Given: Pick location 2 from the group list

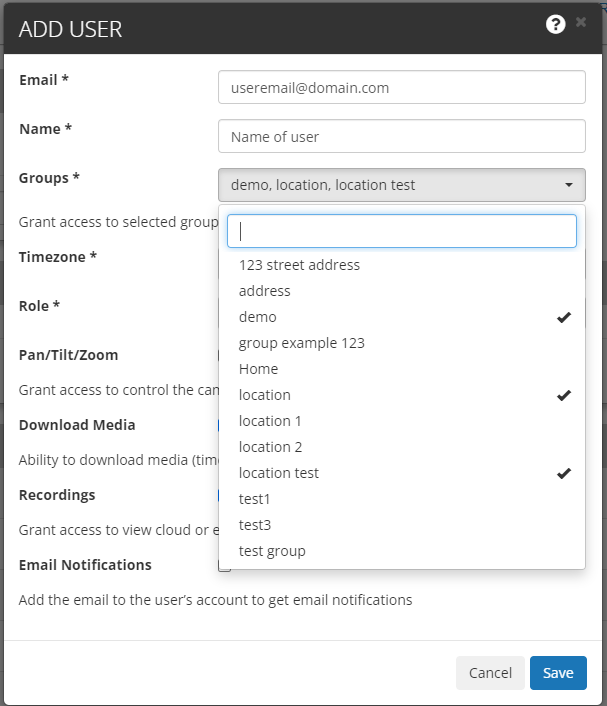Looking at the screenshot, I should (270, 447).
